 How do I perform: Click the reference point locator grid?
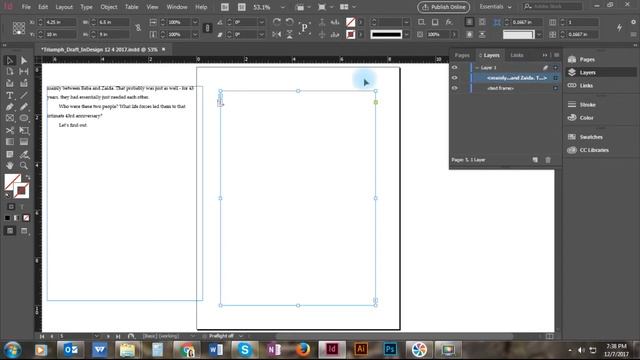(x=18, y=28)
